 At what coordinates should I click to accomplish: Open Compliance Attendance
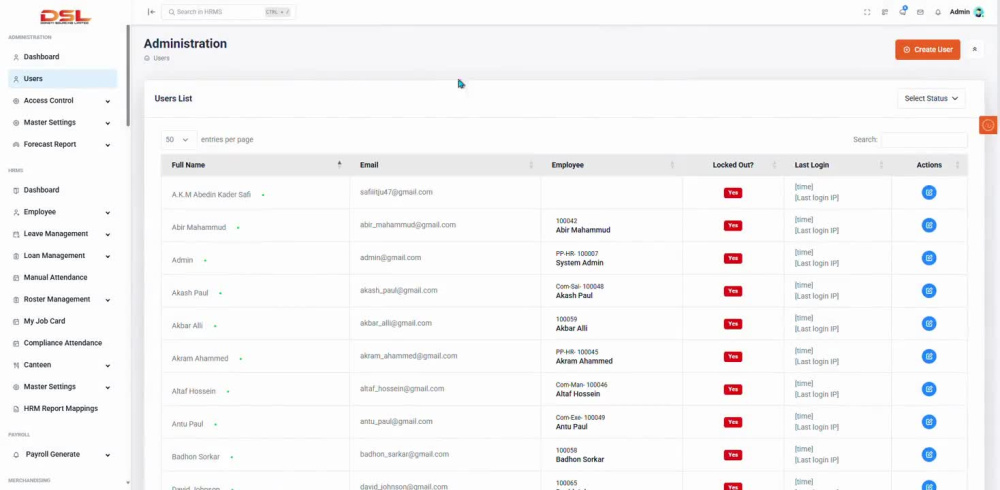(x=62, y=343)
